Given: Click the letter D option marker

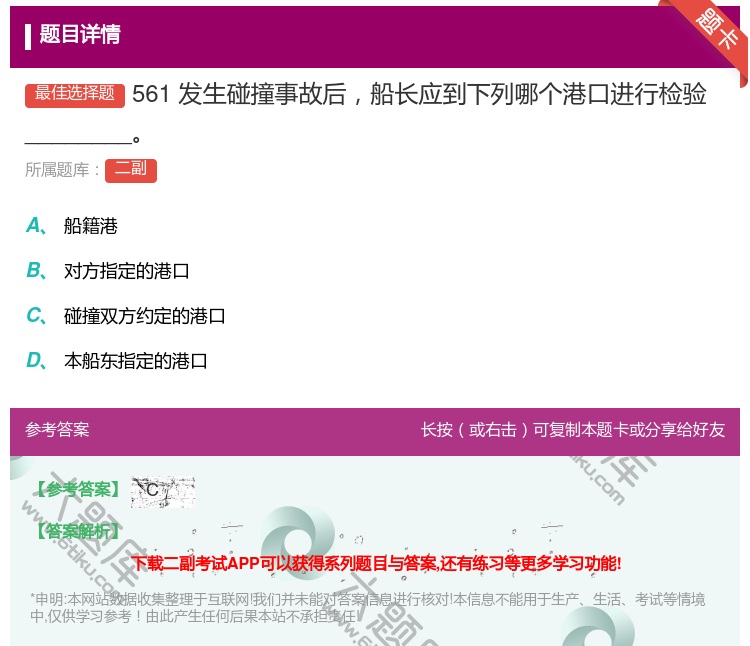Looking at the screenshot, I should point(36,361).
